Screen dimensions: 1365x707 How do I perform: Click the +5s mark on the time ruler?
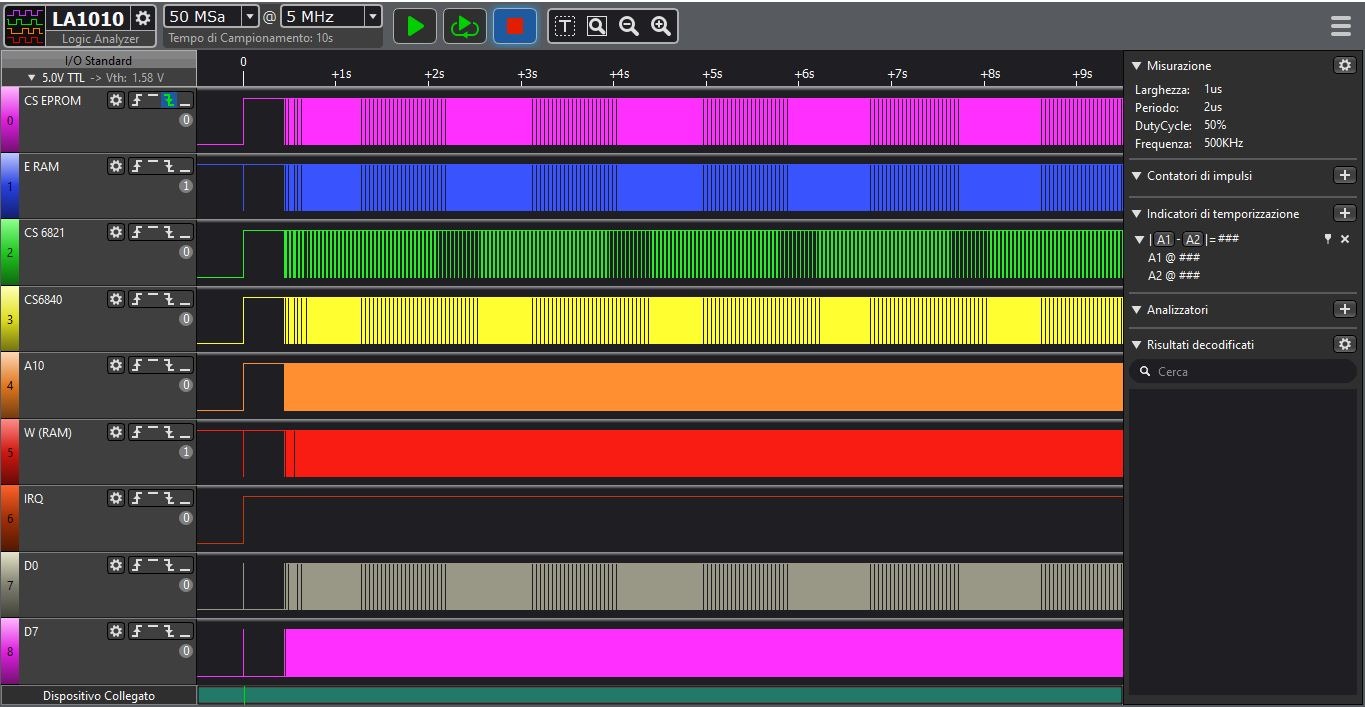tap(711, 74)
